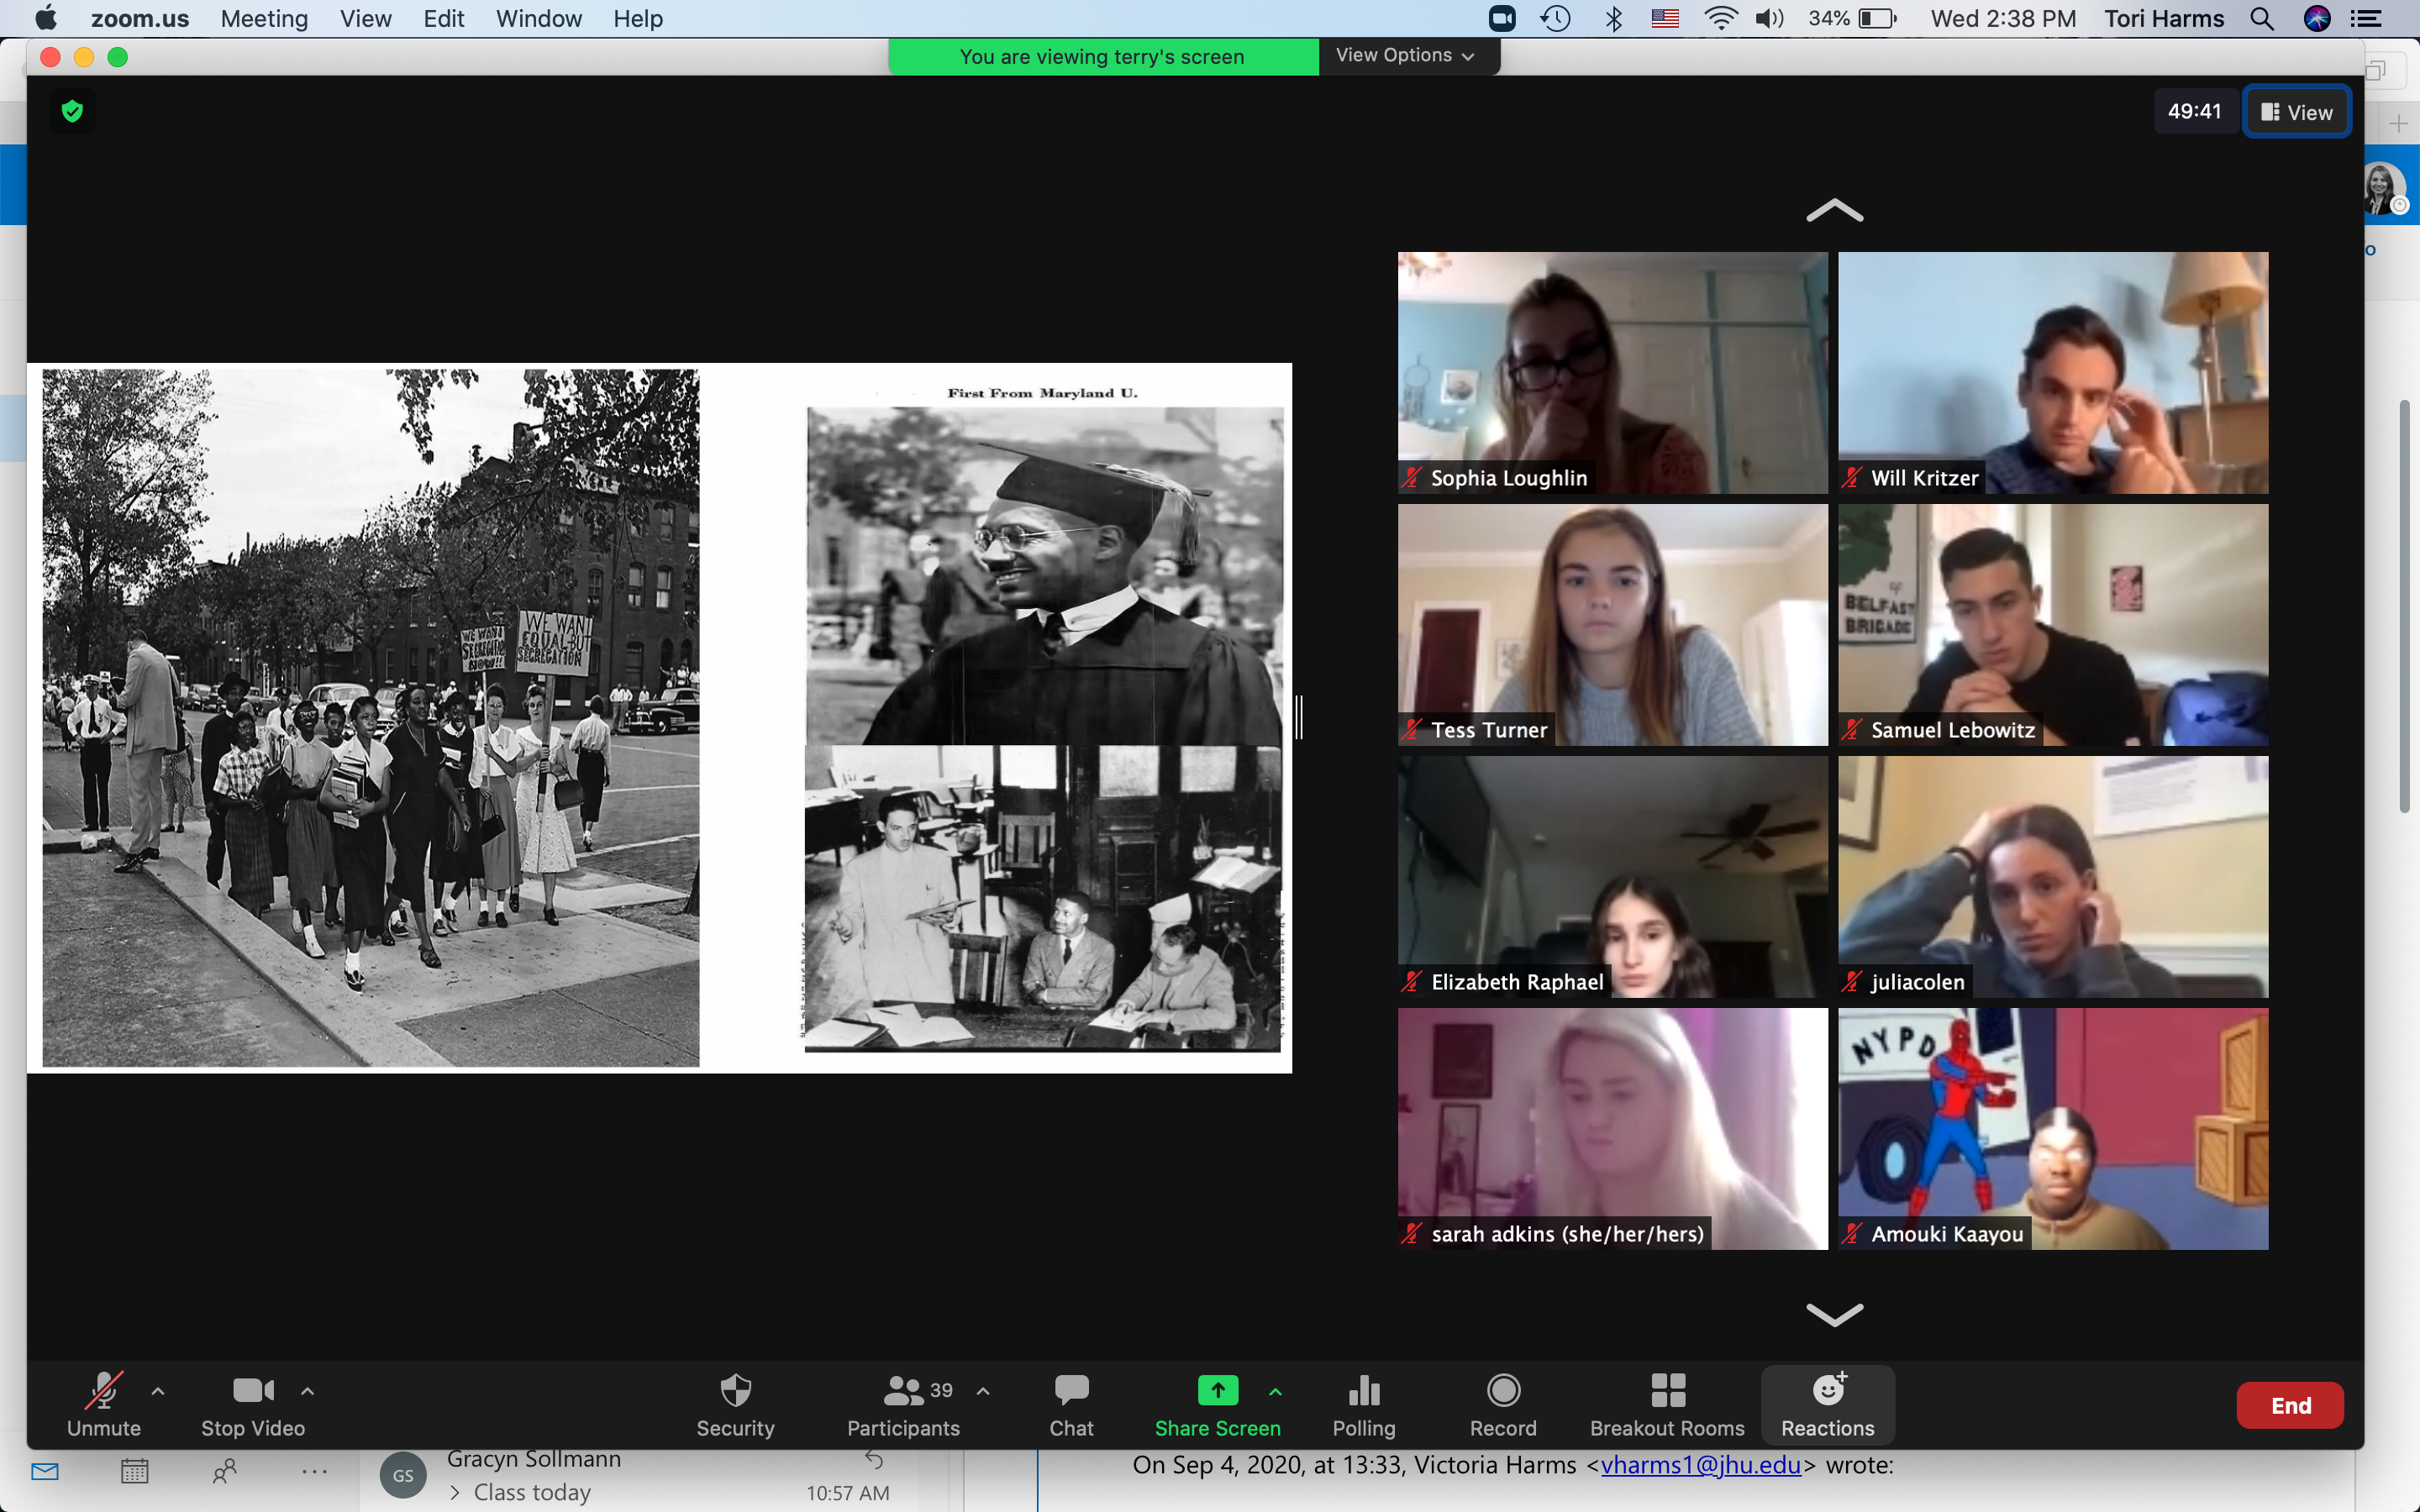Screen dimensions: 2420x1512
Task: Expand video options arrow beside Stop Video
Action: pos(308,1391)
